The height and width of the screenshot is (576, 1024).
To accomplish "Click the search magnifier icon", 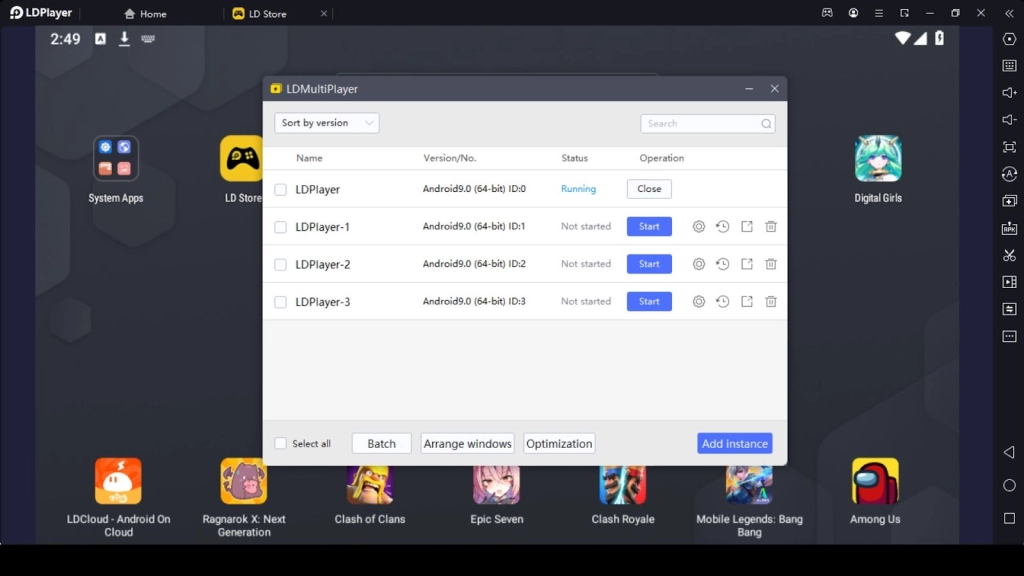I will pyautogui.click(x=766, y=123).
